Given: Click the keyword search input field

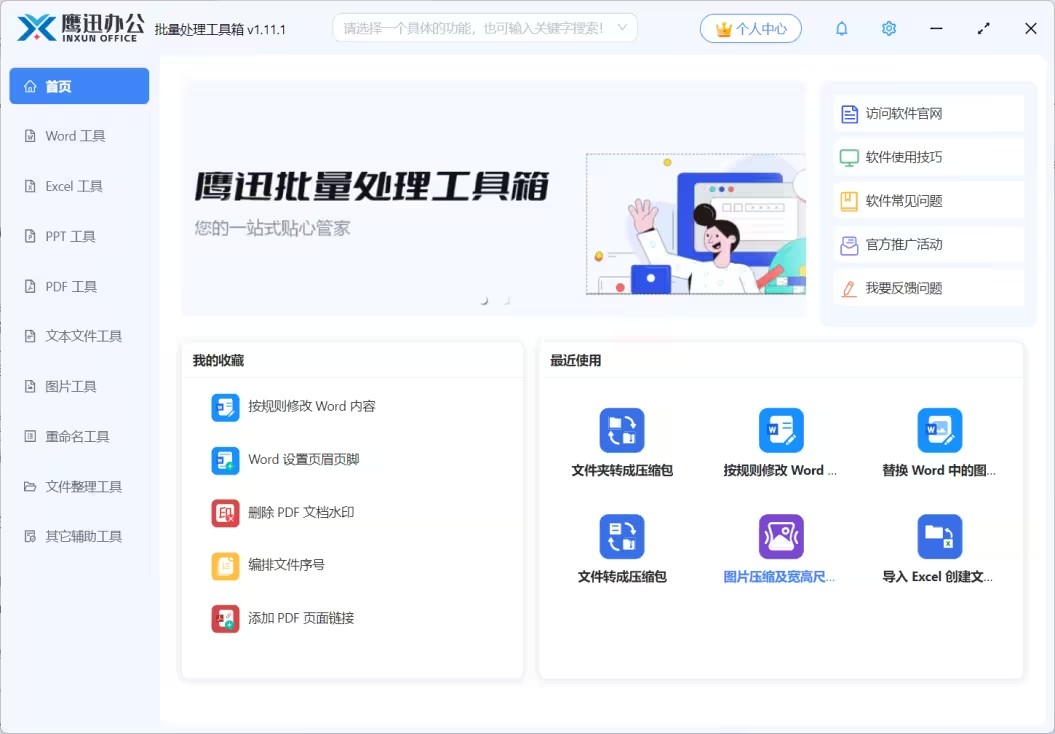Looking at the screenshot, I should 470,28.
